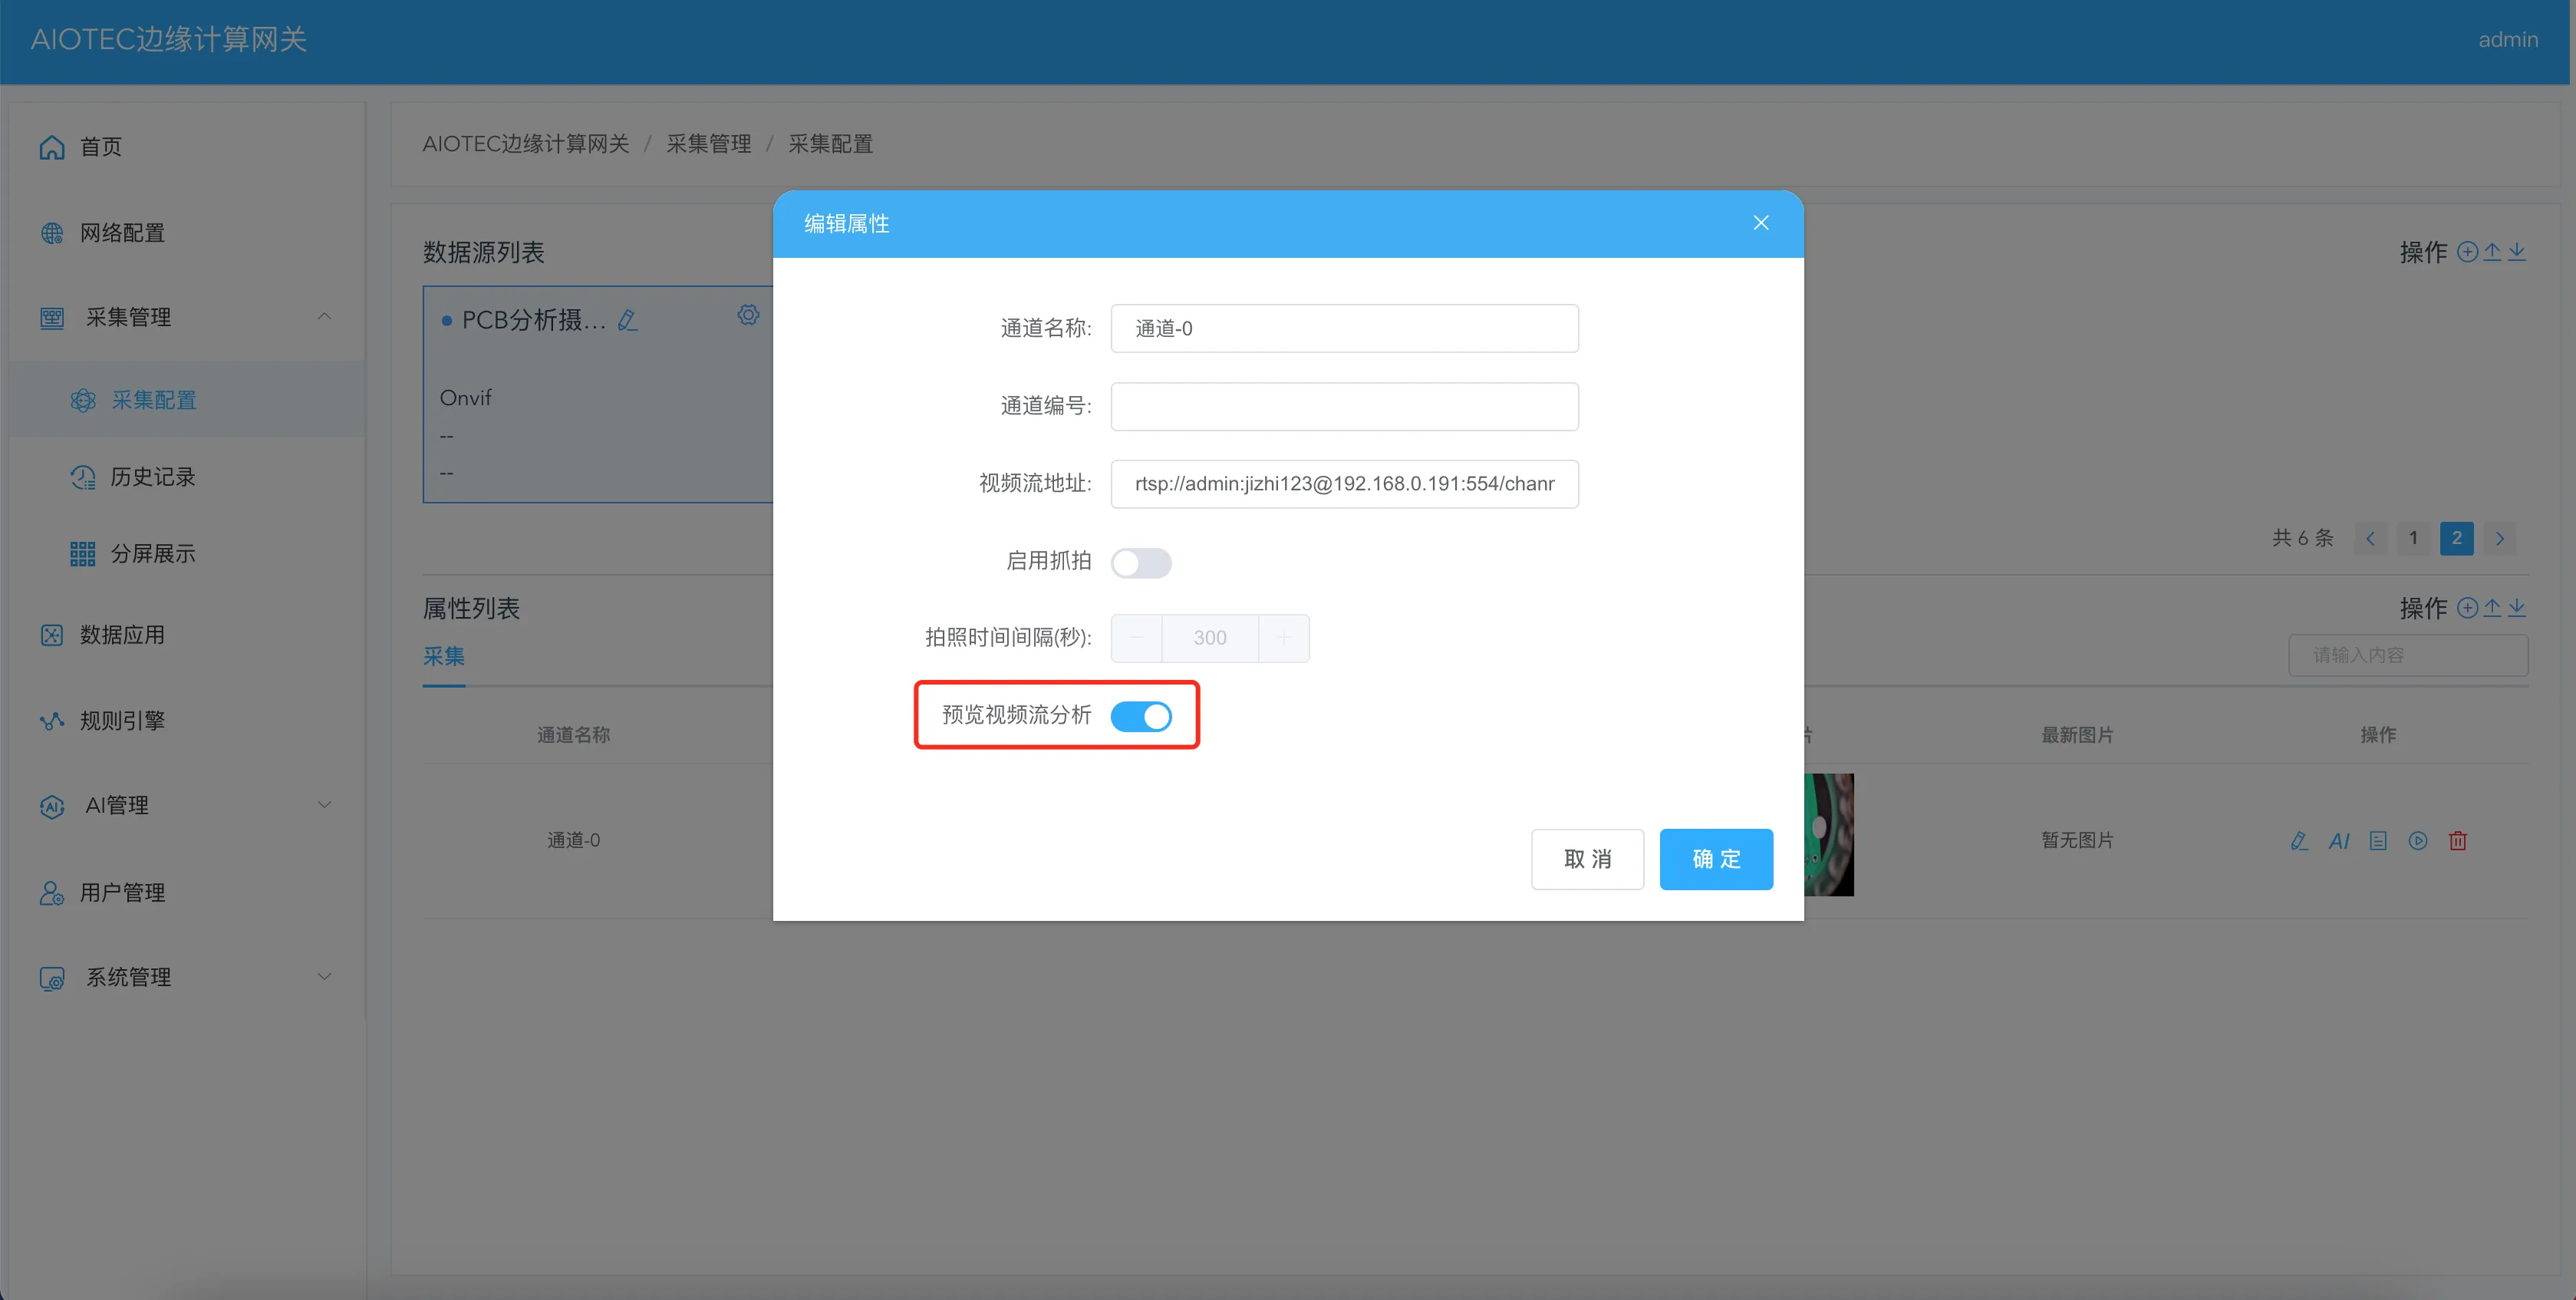This screenshot has width=2576, height=1300.
Task: Click the AI icon in 通道-0 row
Action: click(x=2338, y=841)
